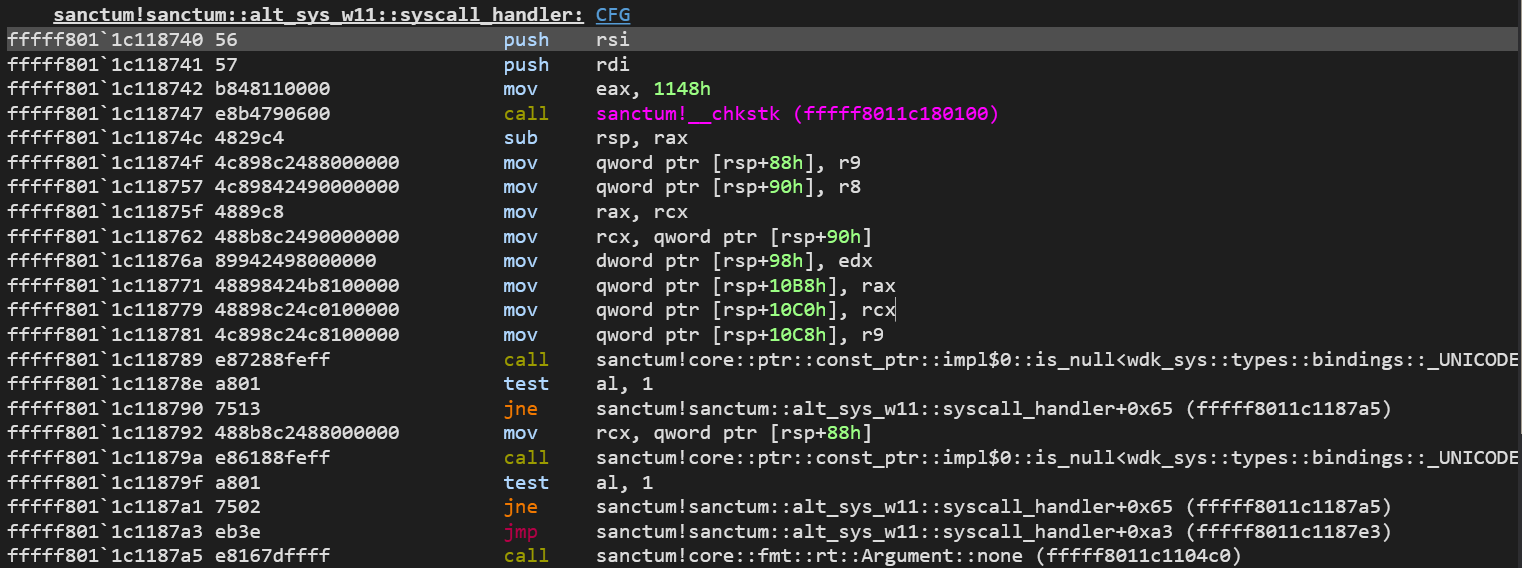Follow the is_null call at address 1c118789
This screenshot has height=568, width=1522.
(1057, 359)
